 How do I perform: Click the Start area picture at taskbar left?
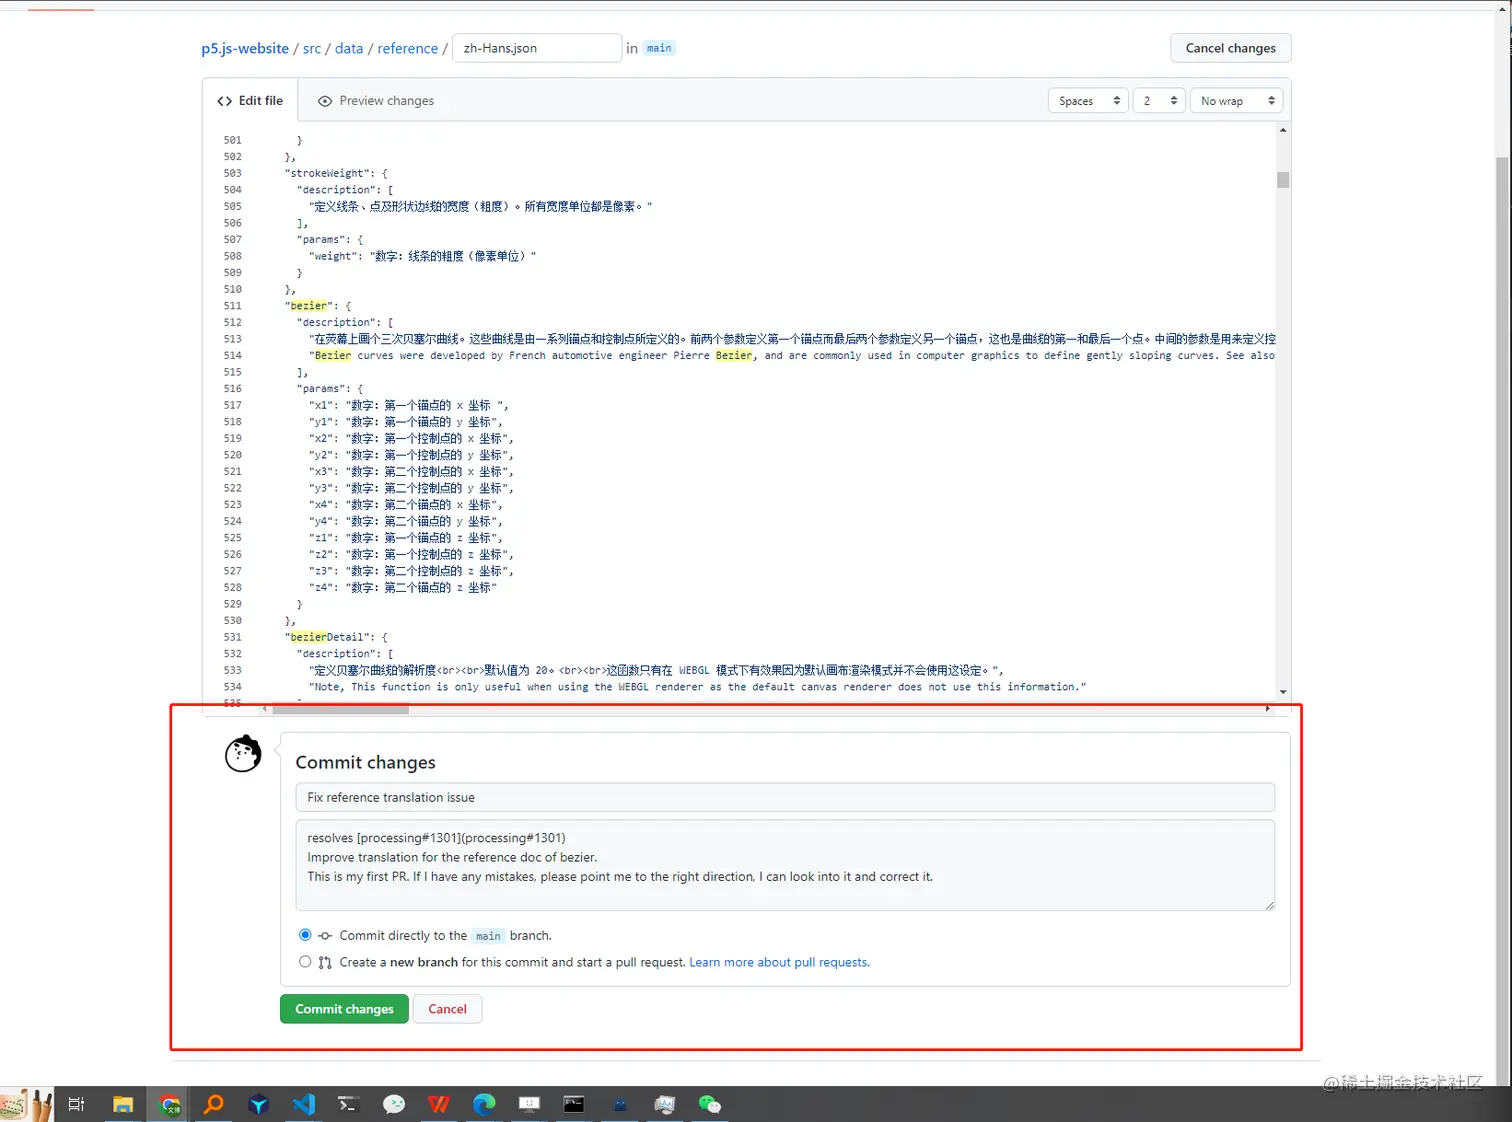click(x=27, y=1104)
